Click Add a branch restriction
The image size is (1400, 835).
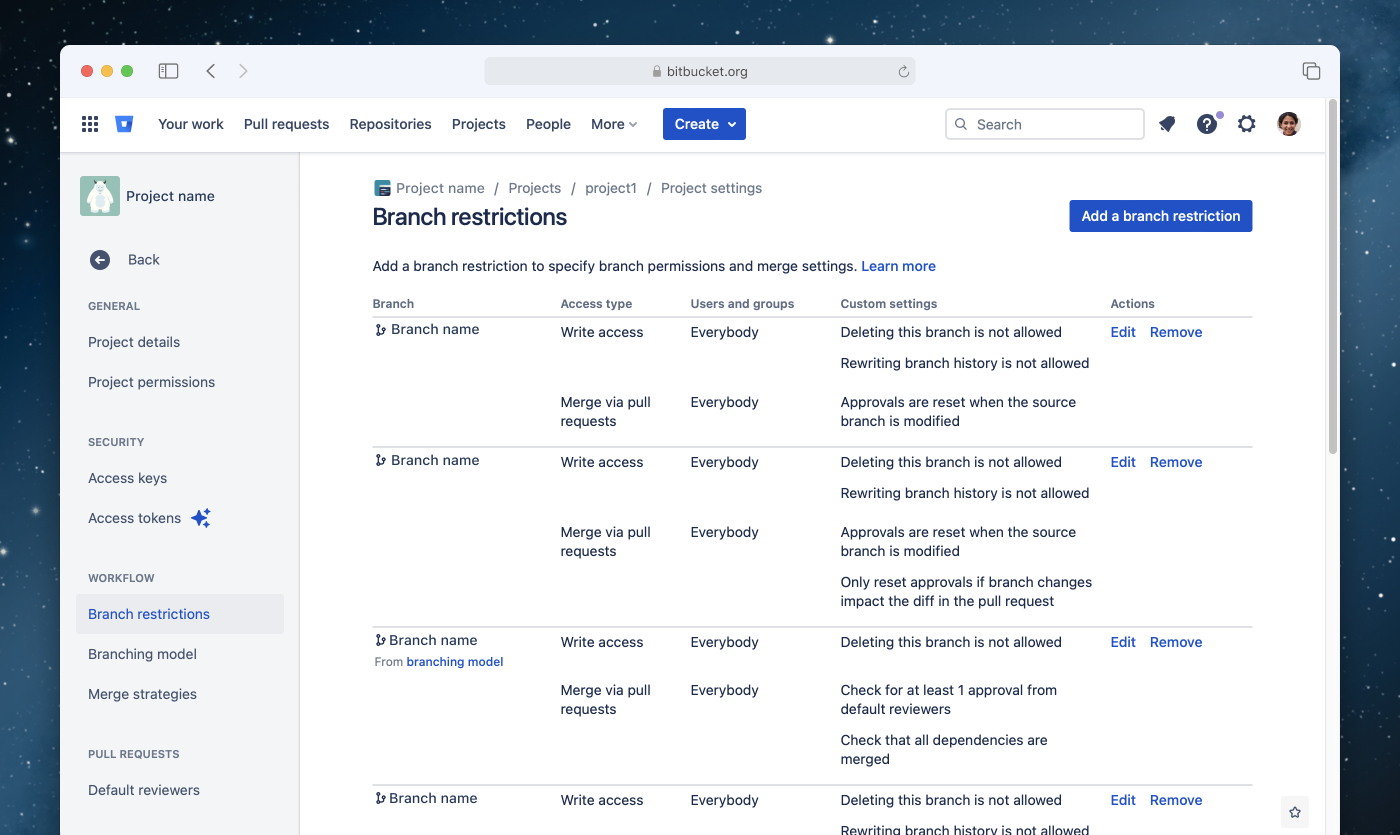[x=1160, y=215]
